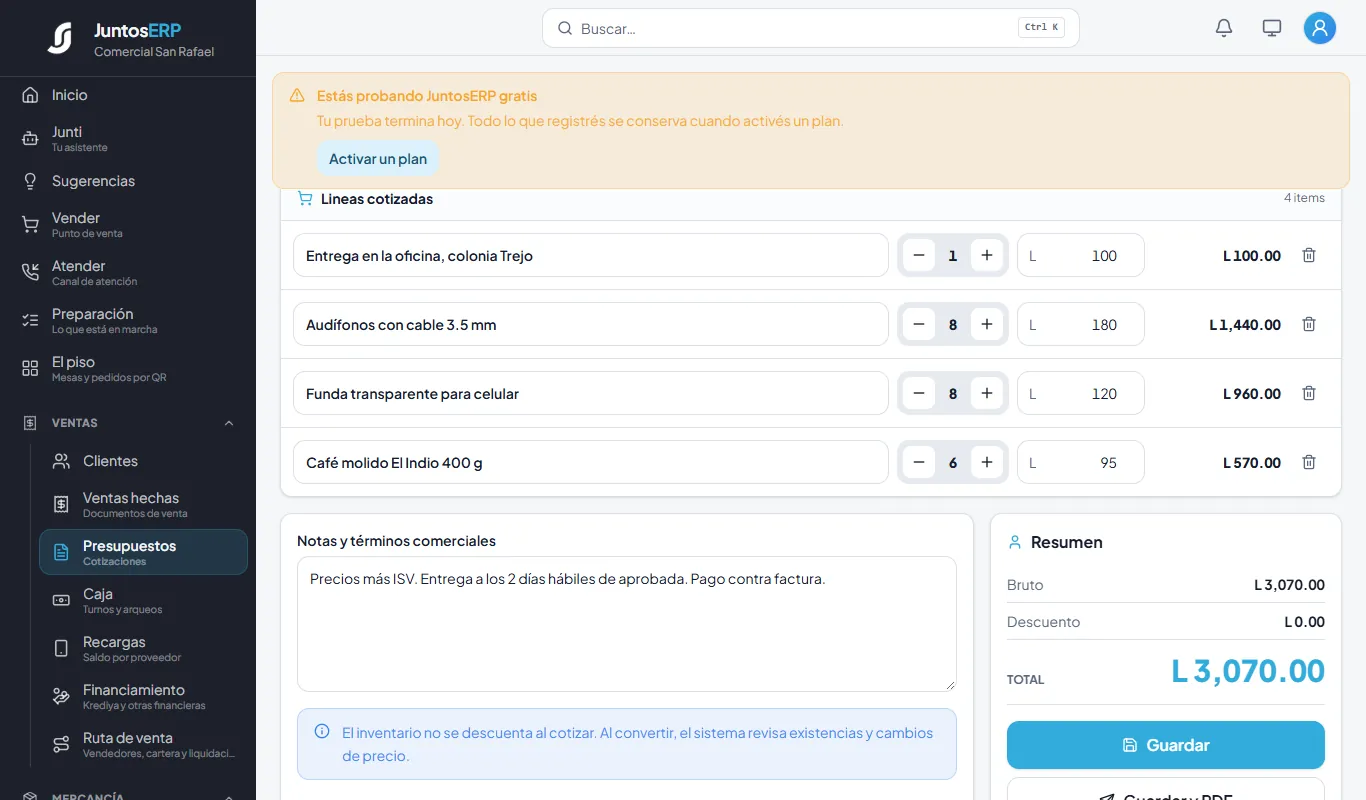
Task: Decrease quantity of Audífonos con cable
Action: [919, 324]
